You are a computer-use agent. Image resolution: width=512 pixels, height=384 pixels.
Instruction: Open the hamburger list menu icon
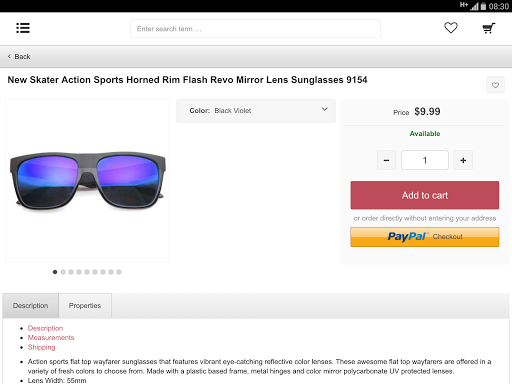tap(23, 28)
